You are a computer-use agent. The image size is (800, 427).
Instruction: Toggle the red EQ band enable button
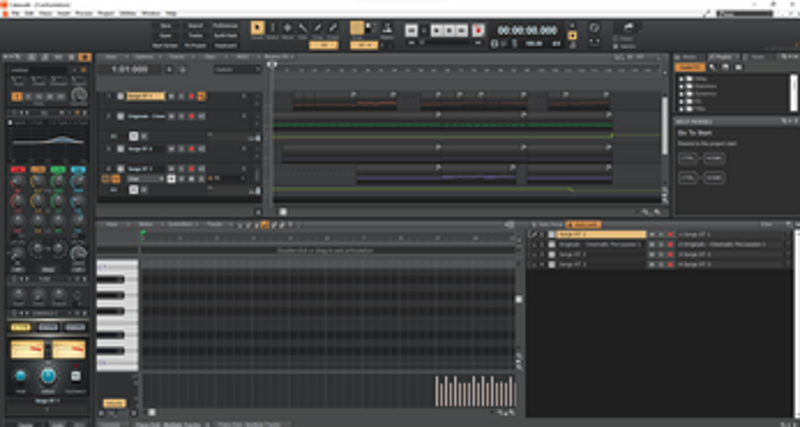18,169
